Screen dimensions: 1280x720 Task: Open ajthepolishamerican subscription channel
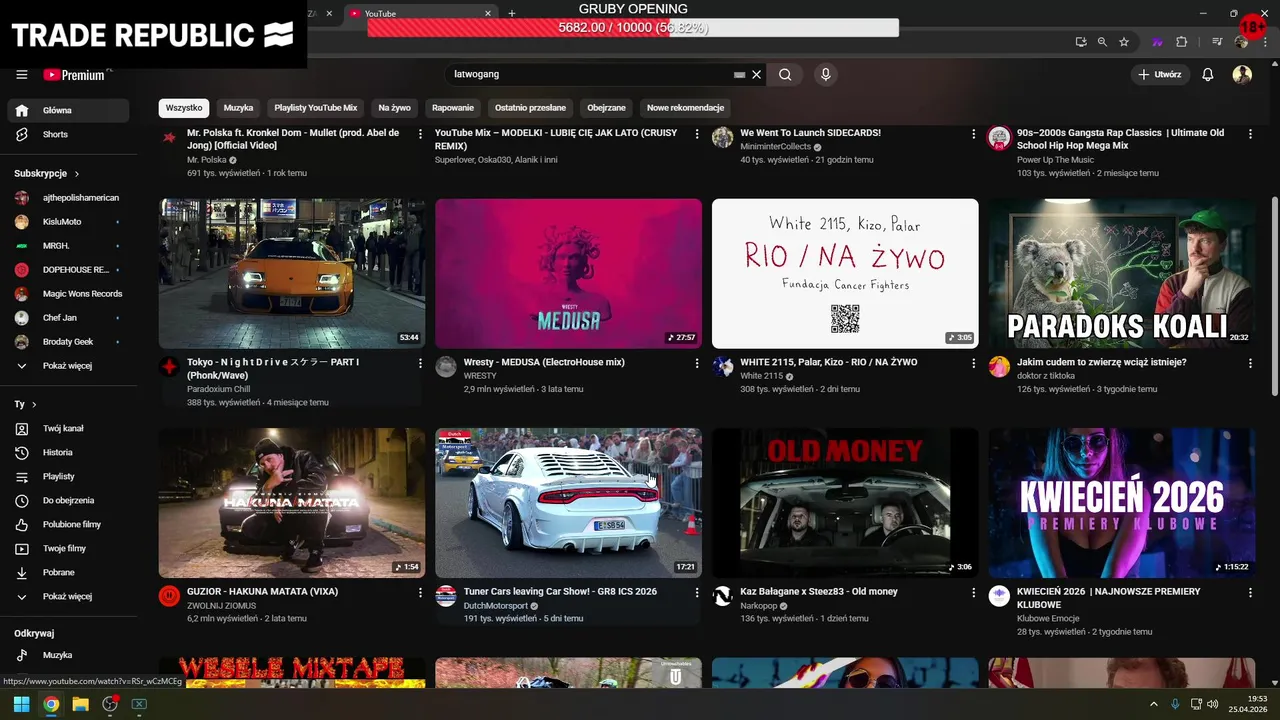tap(68, 198)
